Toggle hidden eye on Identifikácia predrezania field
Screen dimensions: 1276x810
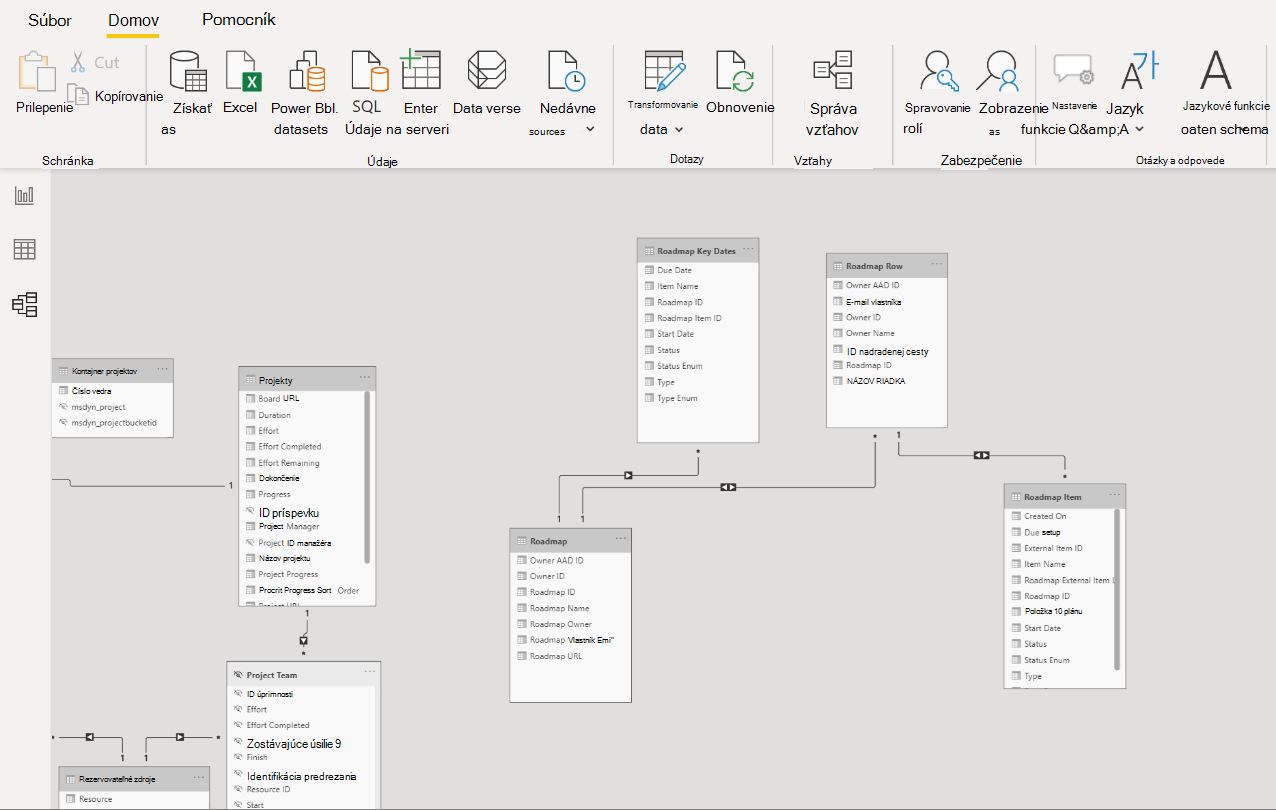[238, 775]
